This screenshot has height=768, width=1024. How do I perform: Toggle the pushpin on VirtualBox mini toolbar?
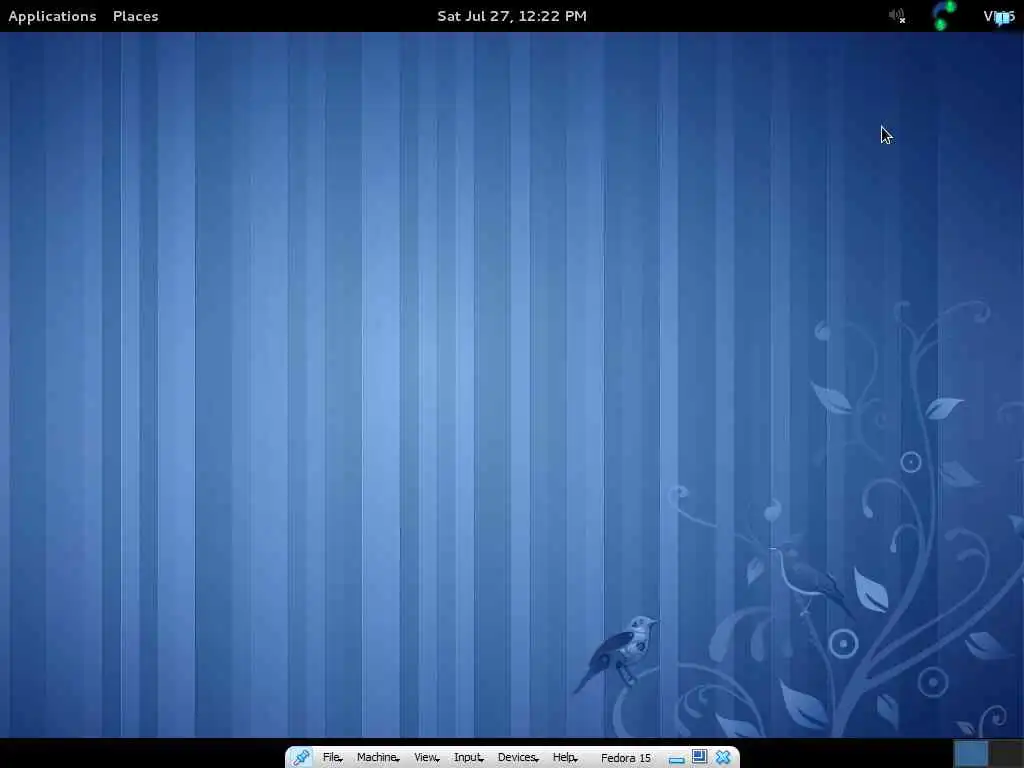click(x=301, y=758)
